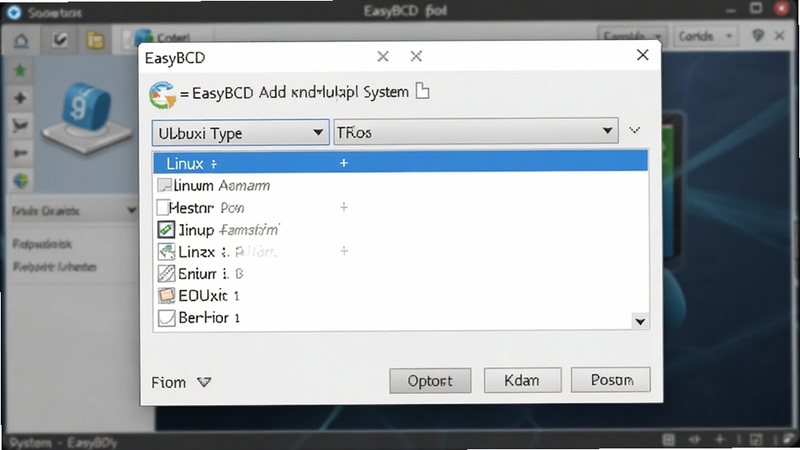
Task: Expand the Fiom triangle menu
Action: click(204, 382)
